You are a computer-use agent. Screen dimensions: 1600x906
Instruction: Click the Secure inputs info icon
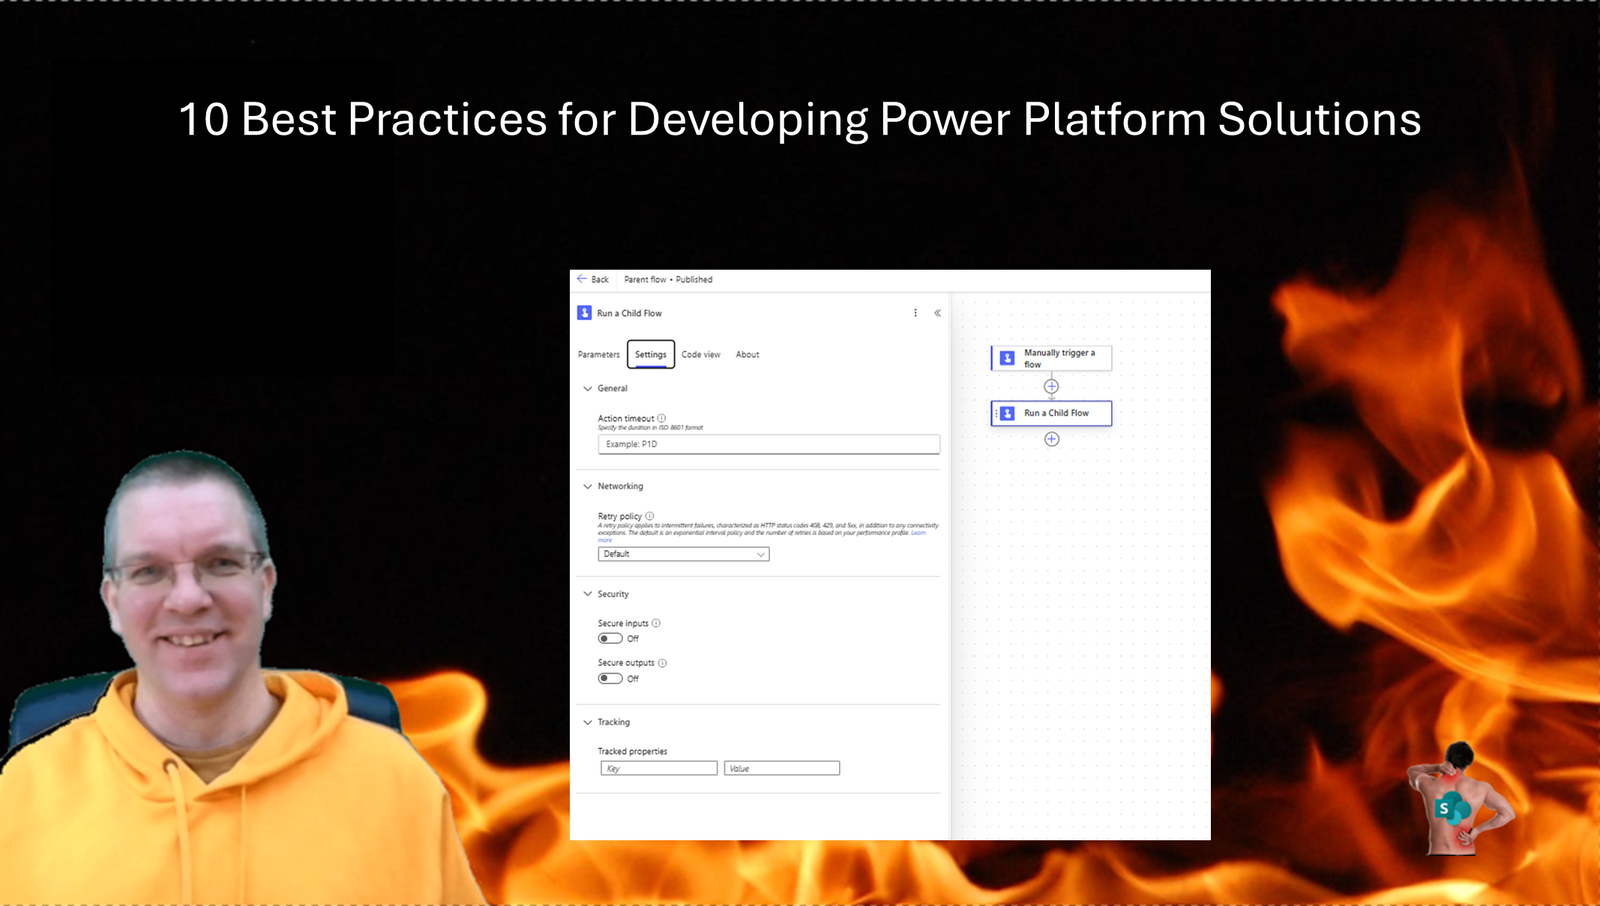pos(656,623)
